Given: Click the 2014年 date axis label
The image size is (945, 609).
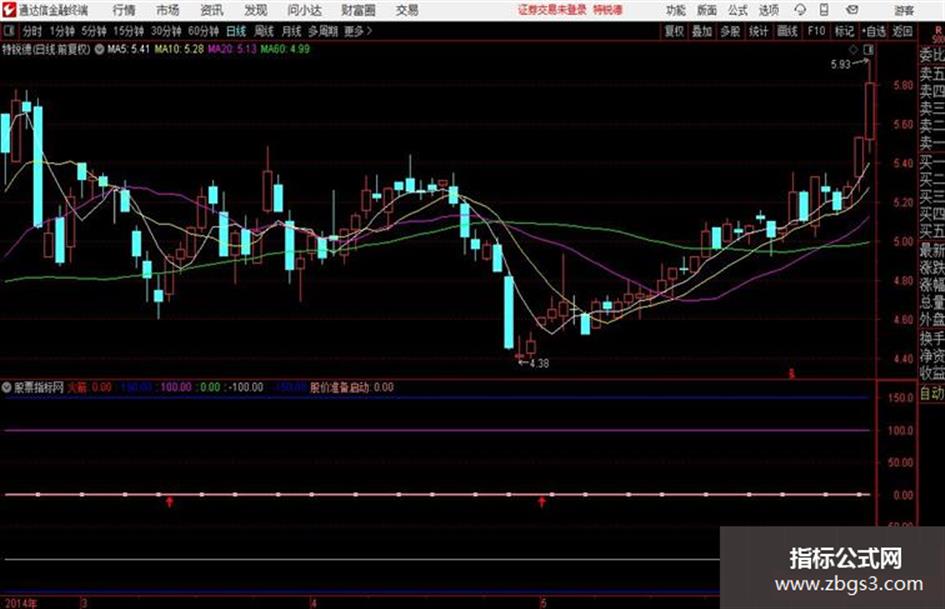Looking at the screenshot, I should (x=20, y=603).
